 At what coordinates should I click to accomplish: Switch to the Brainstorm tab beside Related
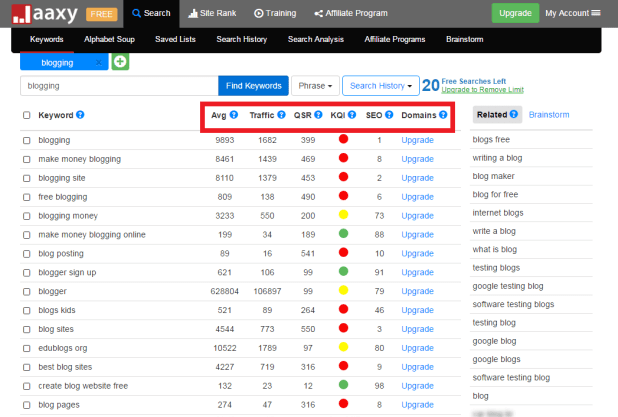(x=549, y=115)
